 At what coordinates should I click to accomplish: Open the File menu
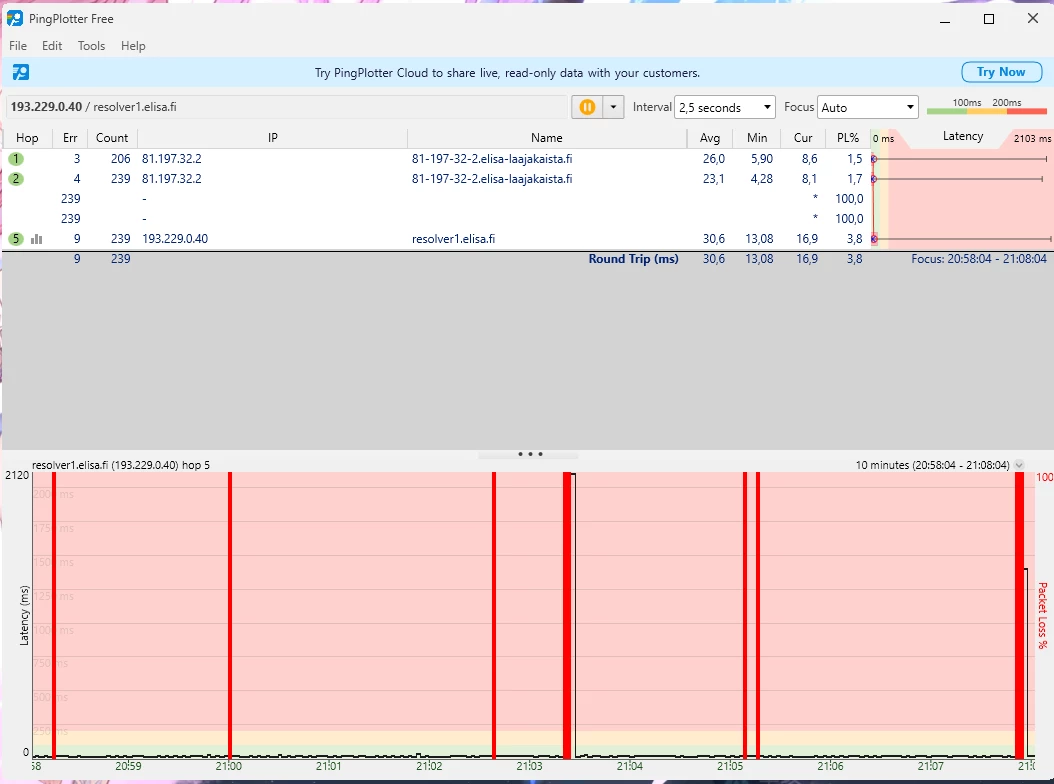pyautogui.click(x=18, y=46)
